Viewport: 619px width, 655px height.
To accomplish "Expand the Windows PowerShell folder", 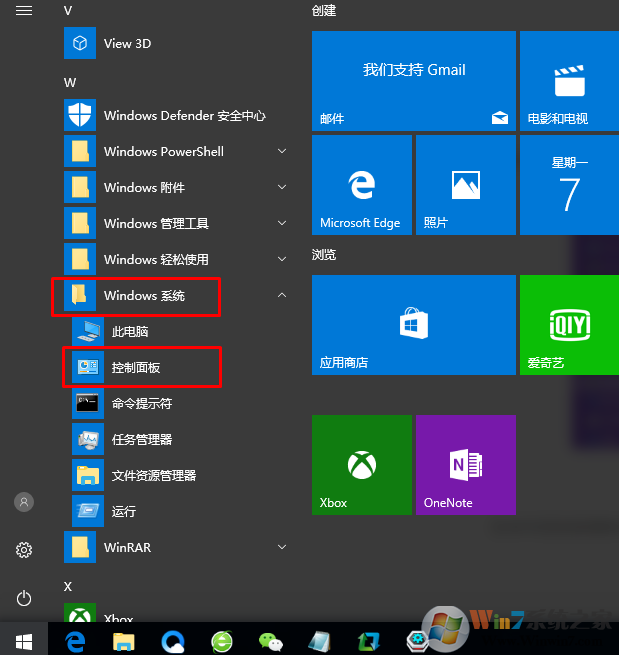I will tap(282, 151).
